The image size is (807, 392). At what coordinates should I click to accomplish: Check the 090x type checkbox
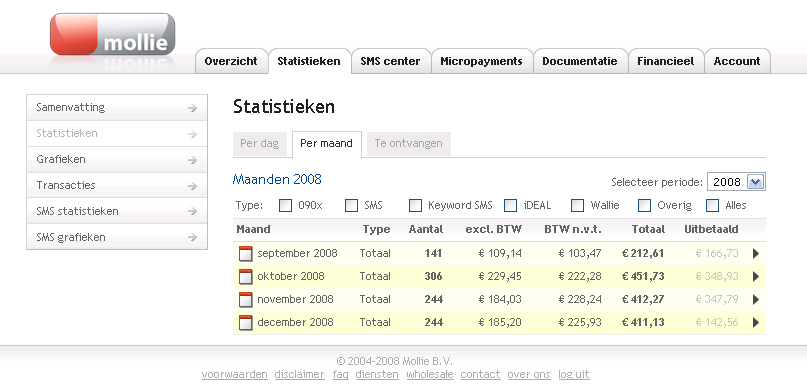point(285,206)
